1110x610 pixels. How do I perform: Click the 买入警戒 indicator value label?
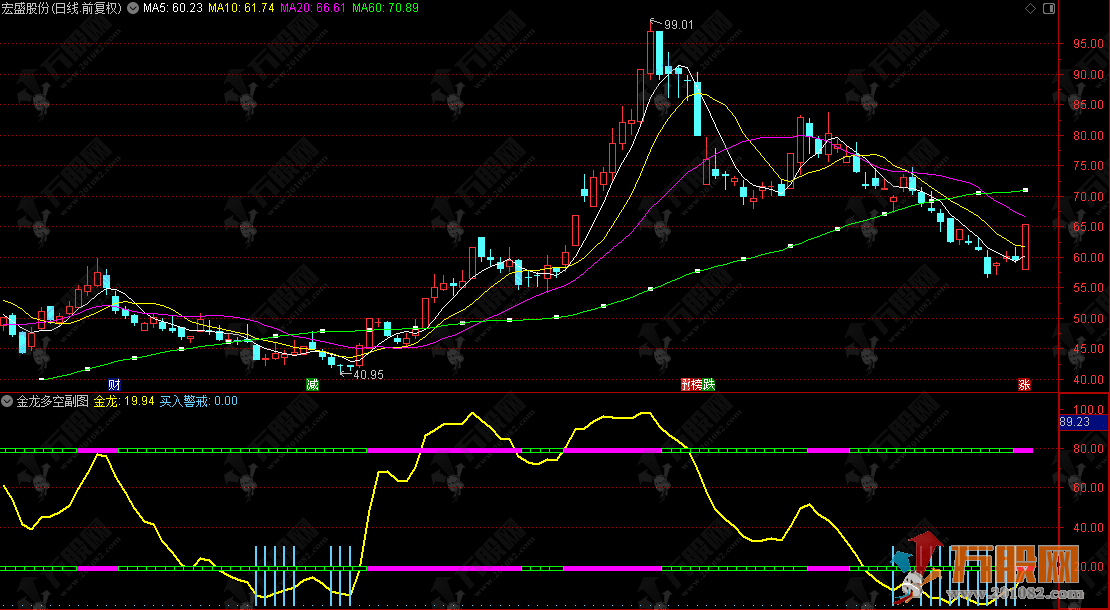pos(198,401)
